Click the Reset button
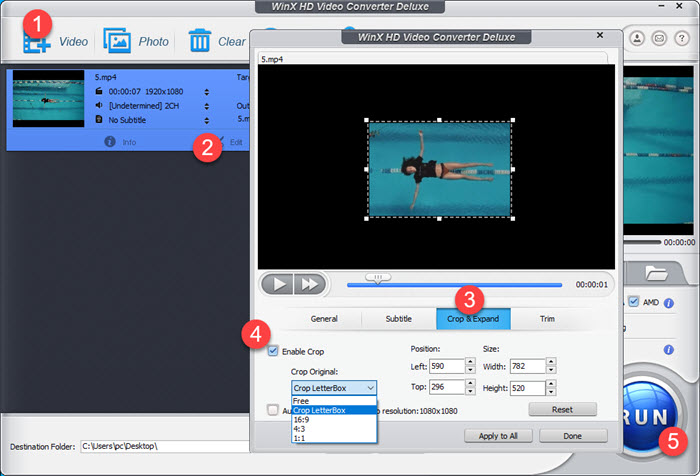Image resolution: width=700 pixels, height=476 pixels. 562,409
